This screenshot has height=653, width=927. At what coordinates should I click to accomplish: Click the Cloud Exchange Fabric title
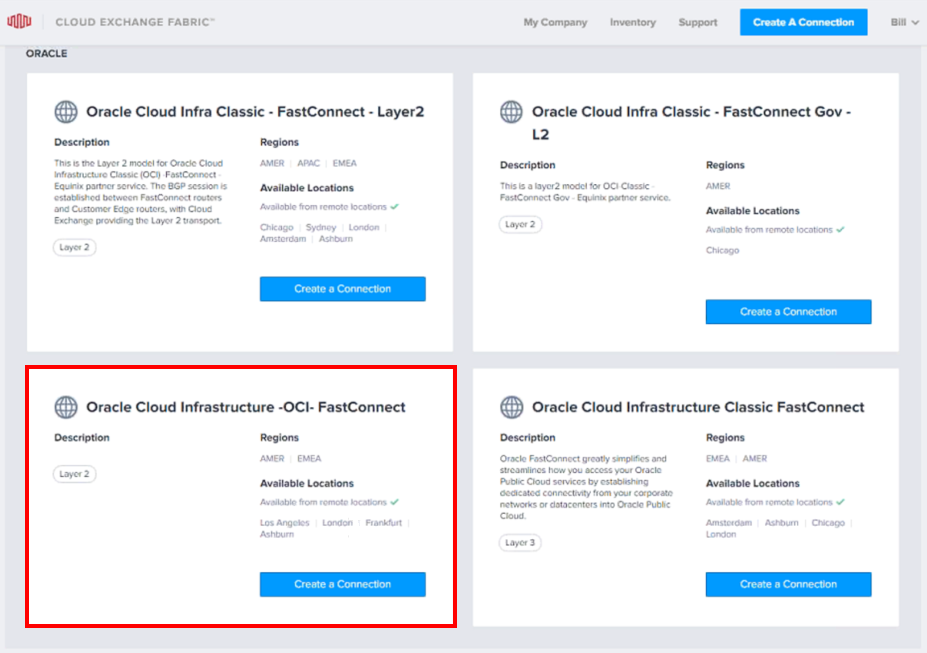click(135, 22)
